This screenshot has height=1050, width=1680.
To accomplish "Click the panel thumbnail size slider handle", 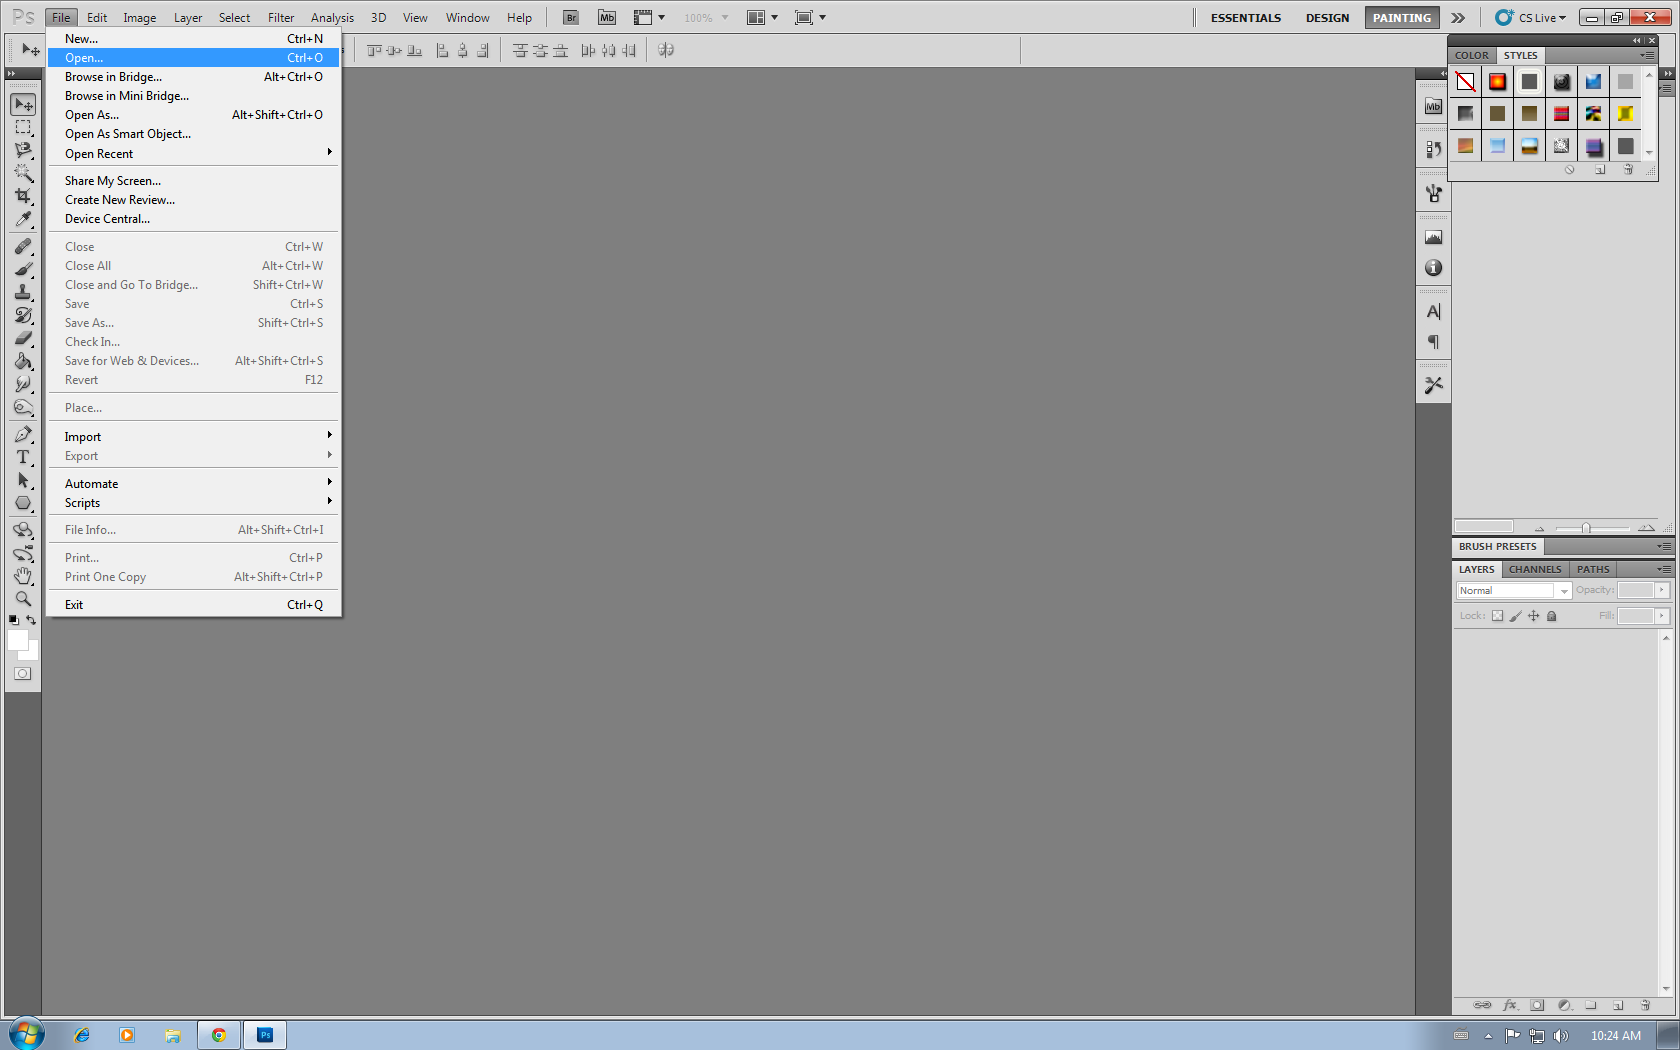I will [x=1586, y=528].
